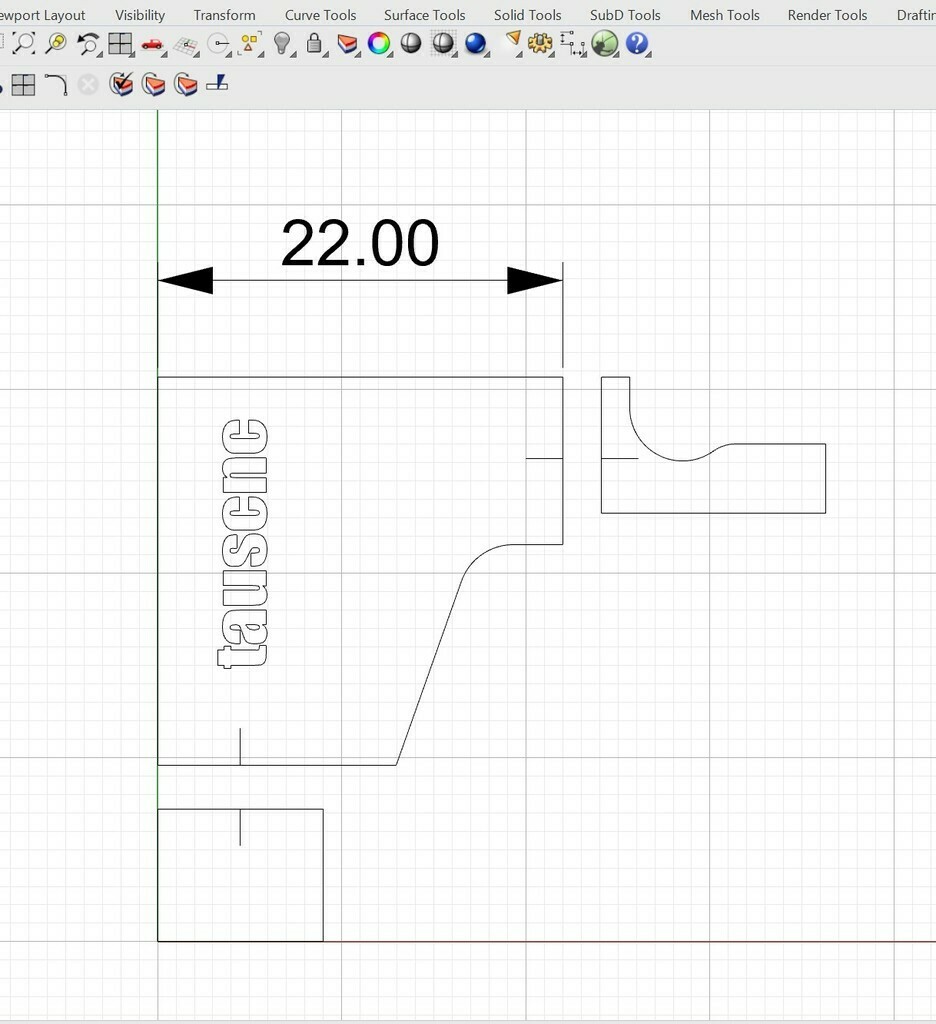The image size is (936, 1024).
Task: Open the Transform toolbar tab
Action: (224, 15)
